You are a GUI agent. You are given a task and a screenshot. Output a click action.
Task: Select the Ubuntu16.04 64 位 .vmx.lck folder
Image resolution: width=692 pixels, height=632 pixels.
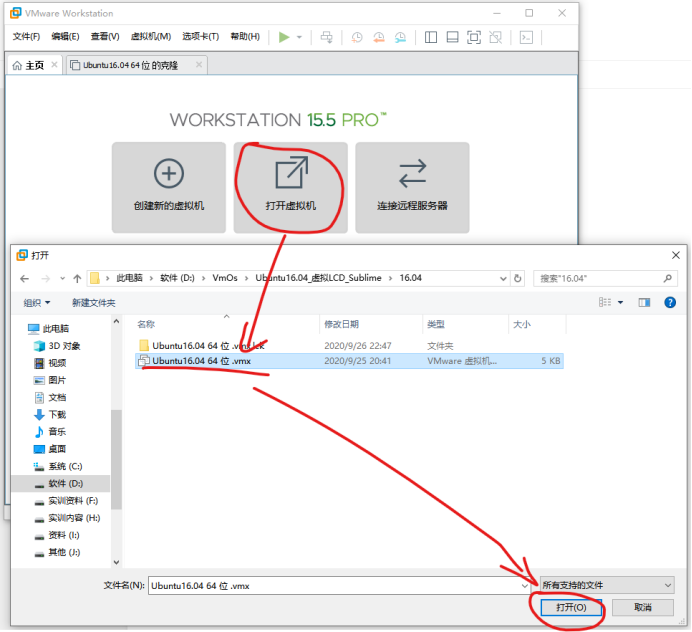(x=349, y=346)
